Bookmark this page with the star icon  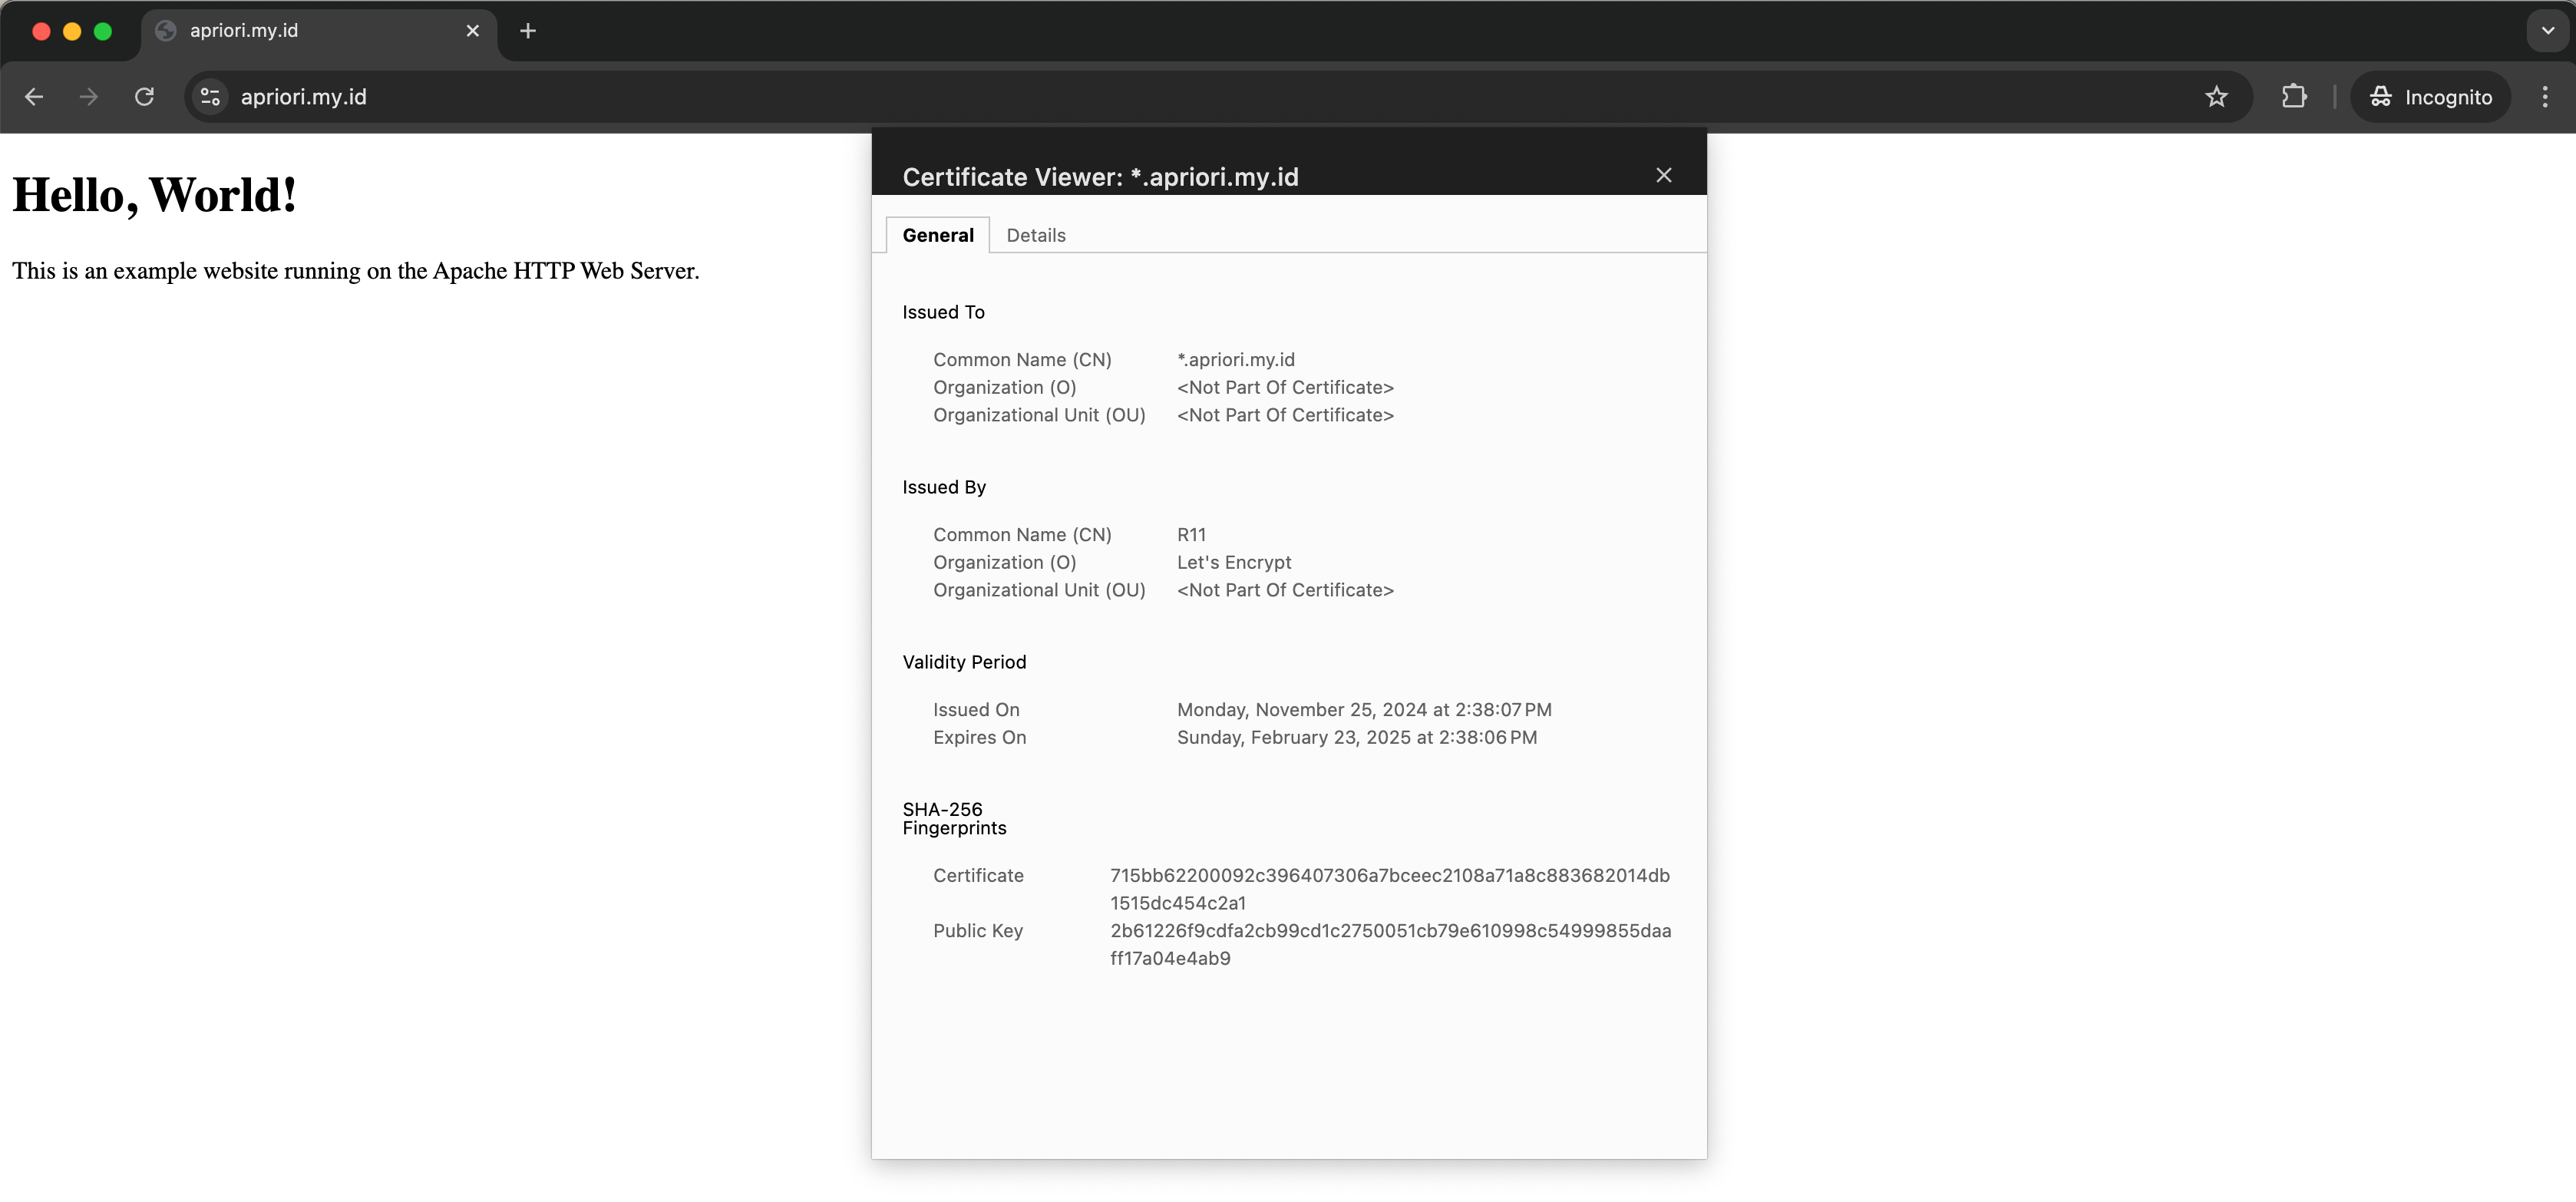(x=2217, y=97)
